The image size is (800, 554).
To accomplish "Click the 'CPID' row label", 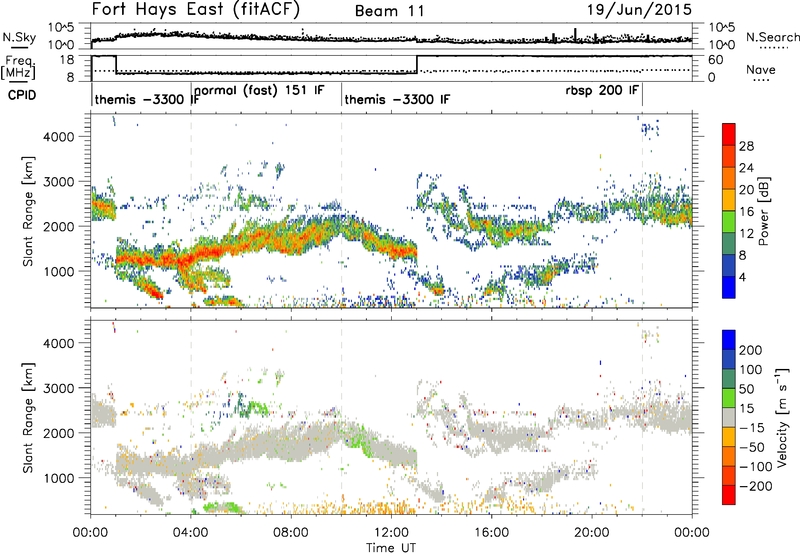I will 22,95.
